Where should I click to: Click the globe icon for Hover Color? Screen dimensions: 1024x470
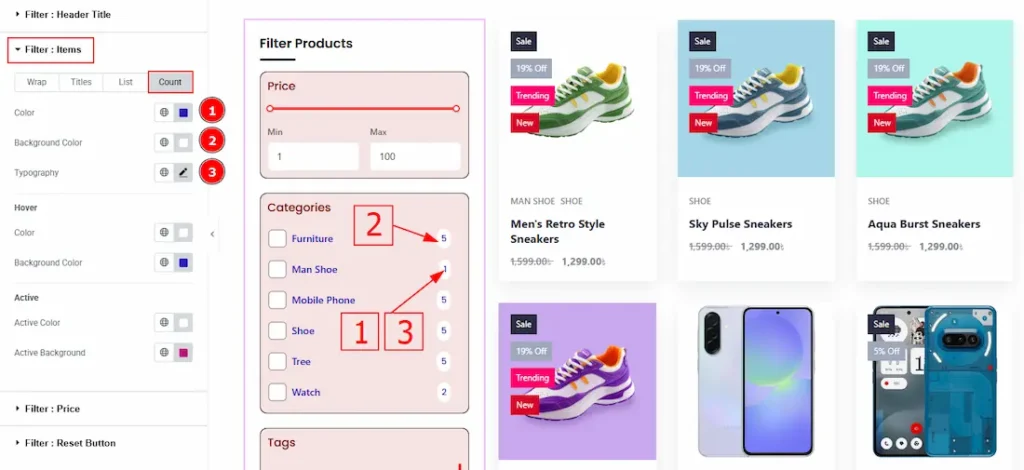164,232
